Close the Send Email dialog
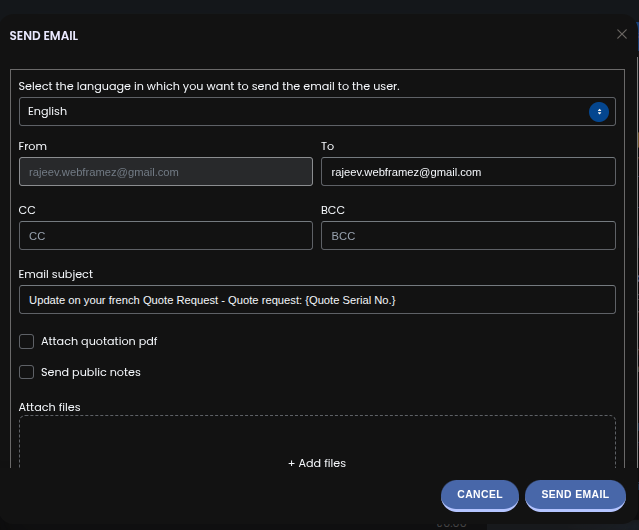 click(x=622, y=34)
